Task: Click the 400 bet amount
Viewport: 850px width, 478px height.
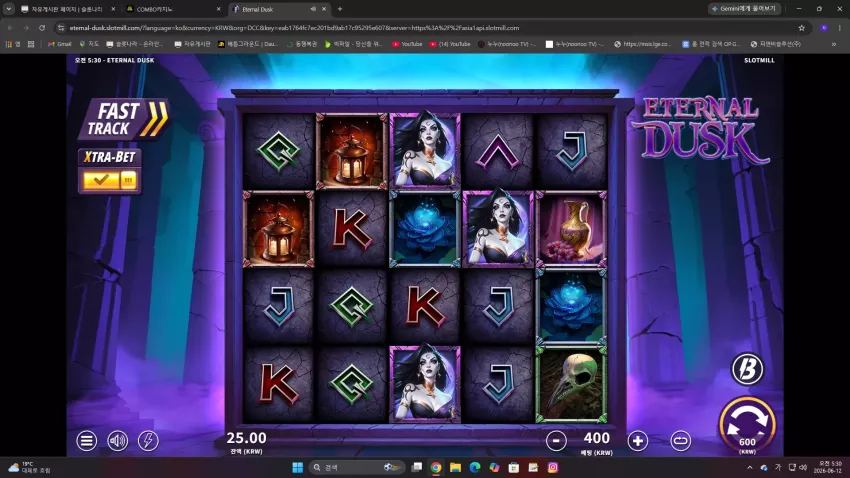Action: click(597, 437)
